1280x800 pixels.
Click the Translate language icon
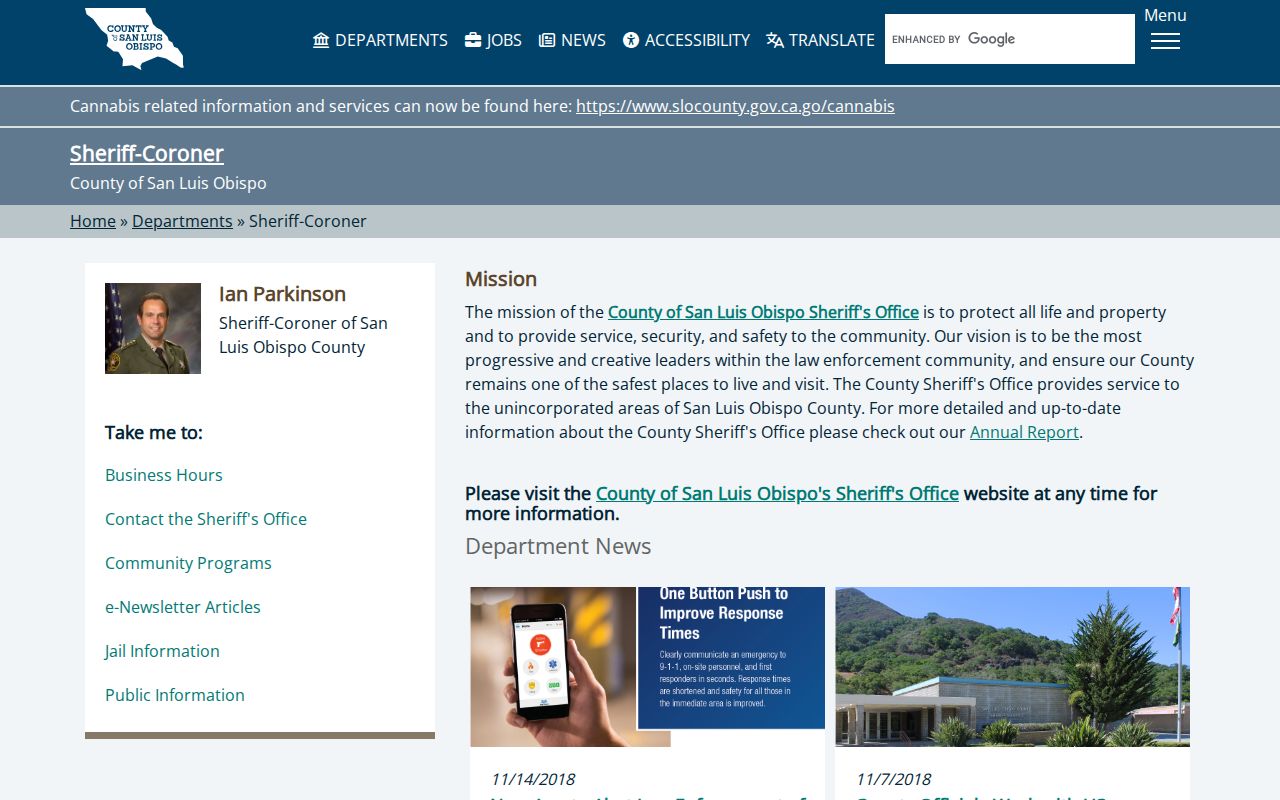pyautogui.click(x=775, y=40)
